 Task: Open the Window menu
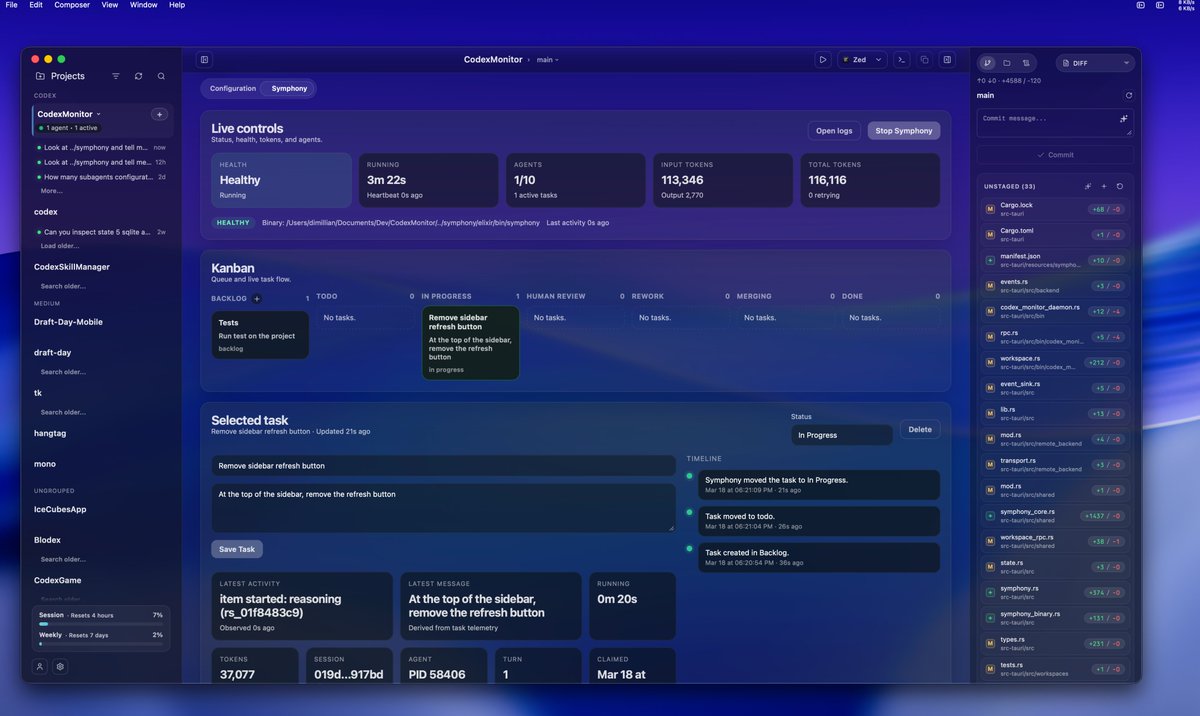[143, 5]
